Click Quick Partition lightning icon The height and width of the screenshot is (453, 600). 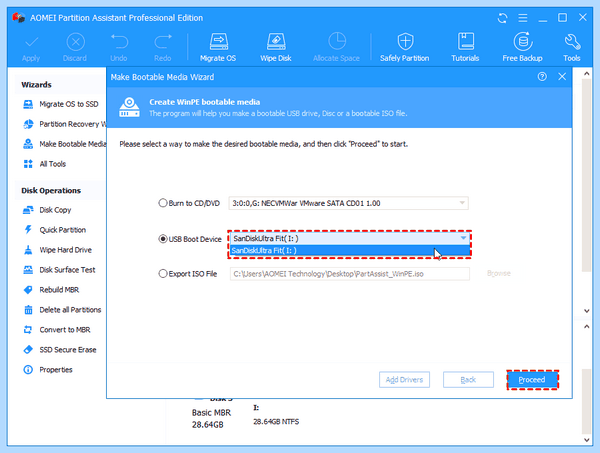[28, 230]
